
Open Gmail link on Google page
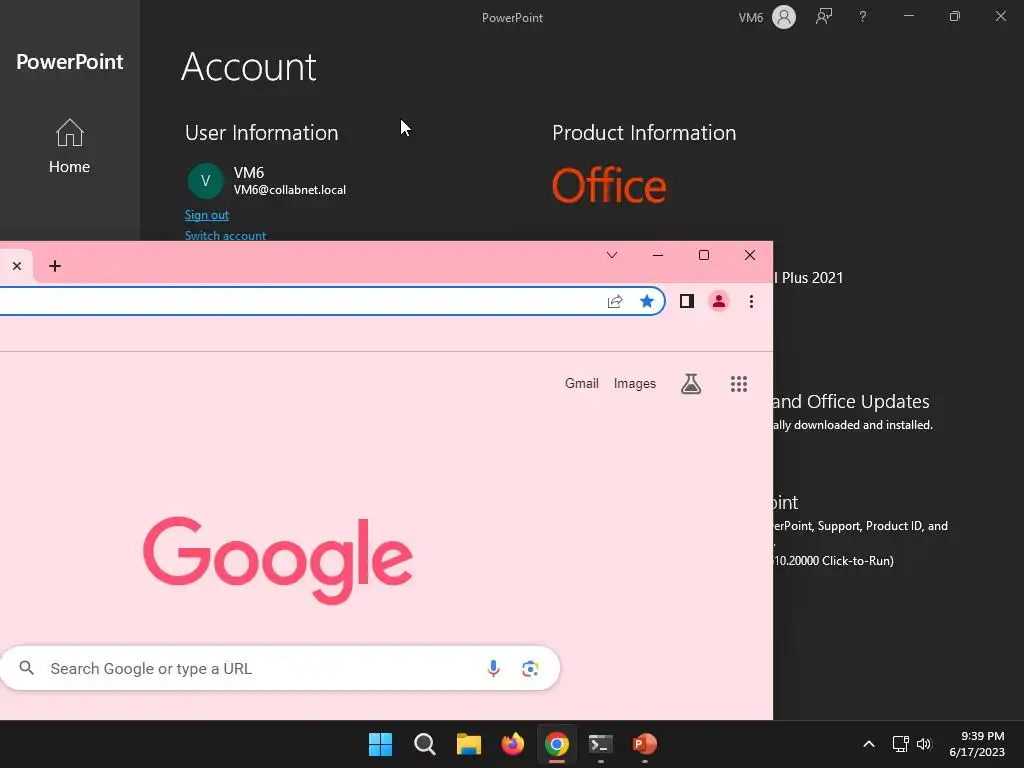[581, 383]
